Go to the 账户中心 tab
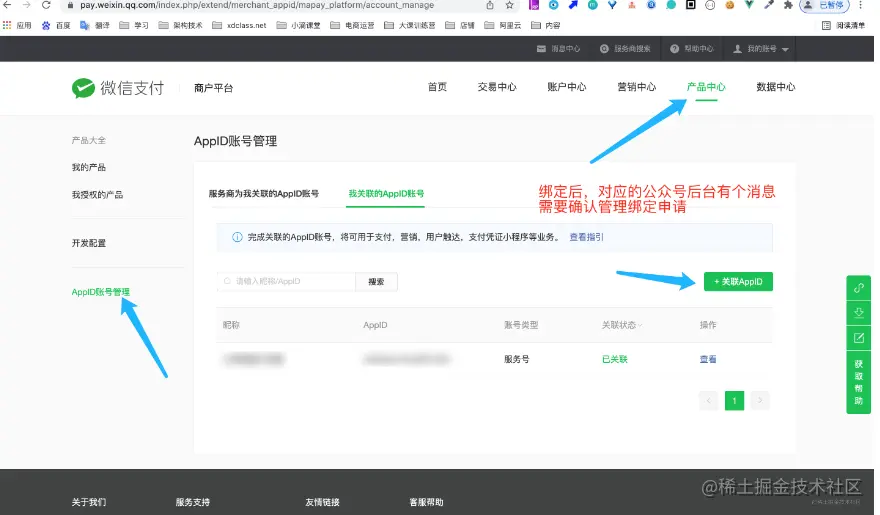 567,87
